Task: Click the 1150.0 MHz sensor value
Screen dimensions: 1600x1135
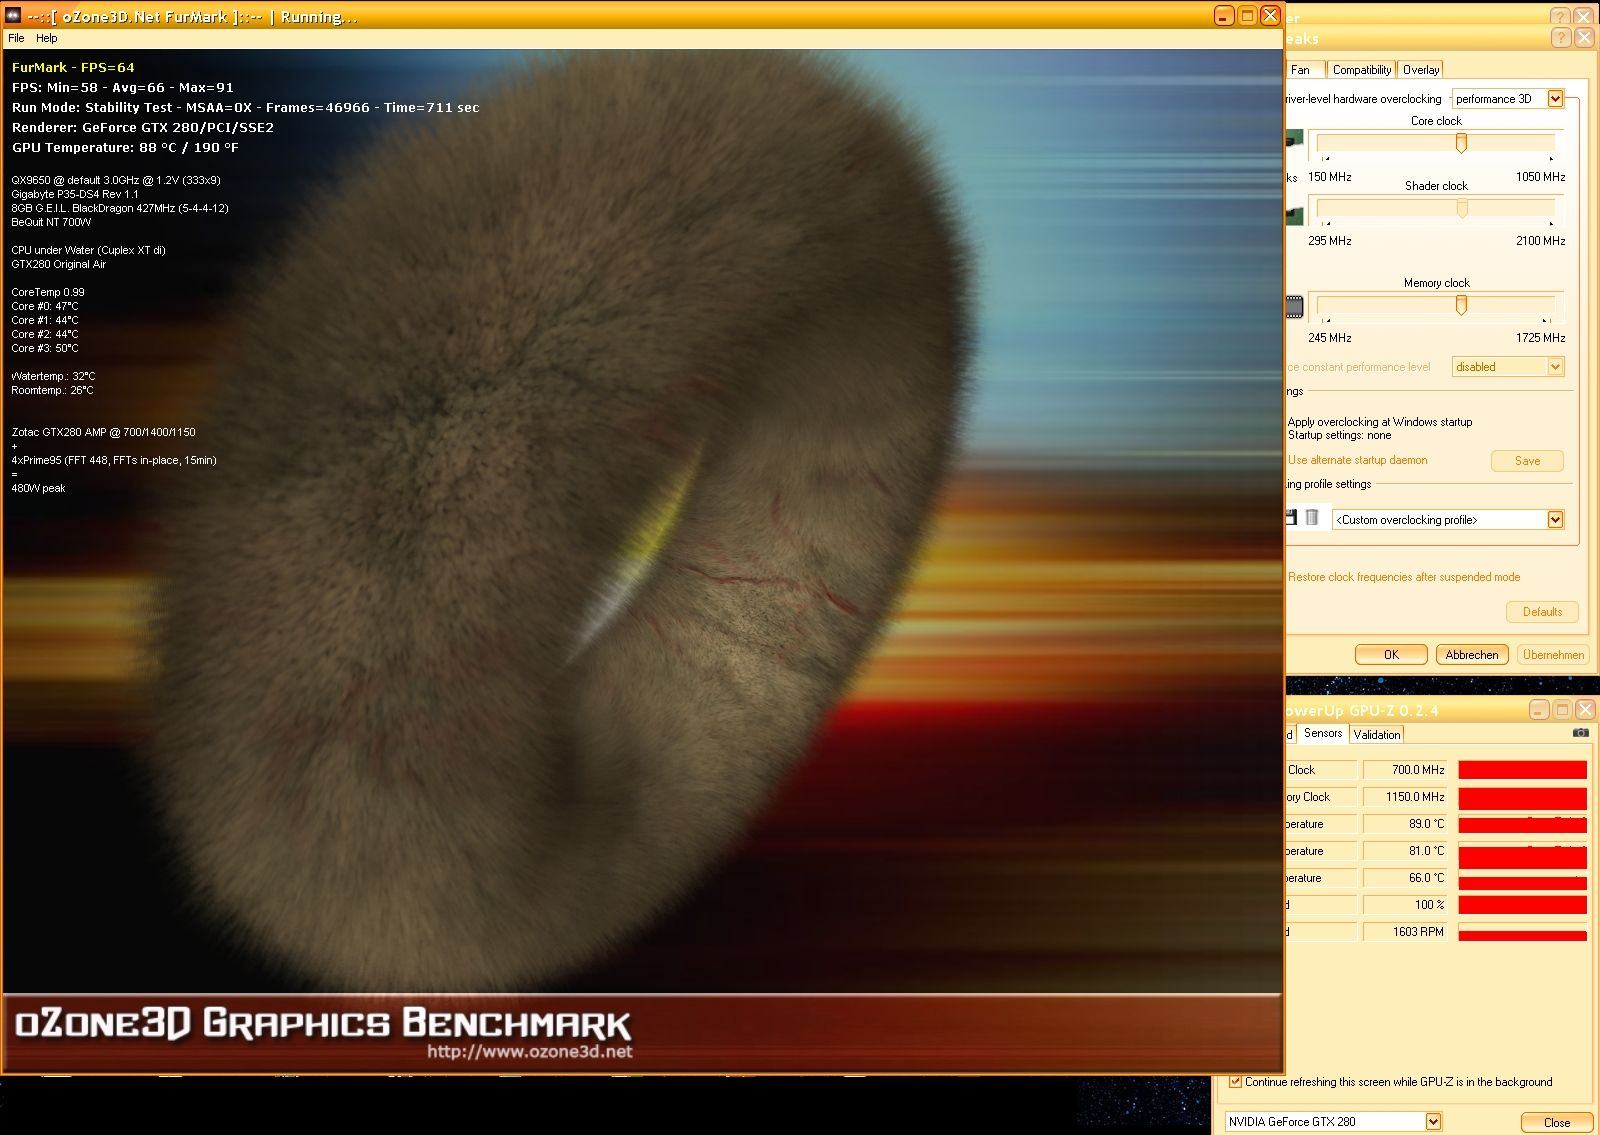Action: [1405, 797]
